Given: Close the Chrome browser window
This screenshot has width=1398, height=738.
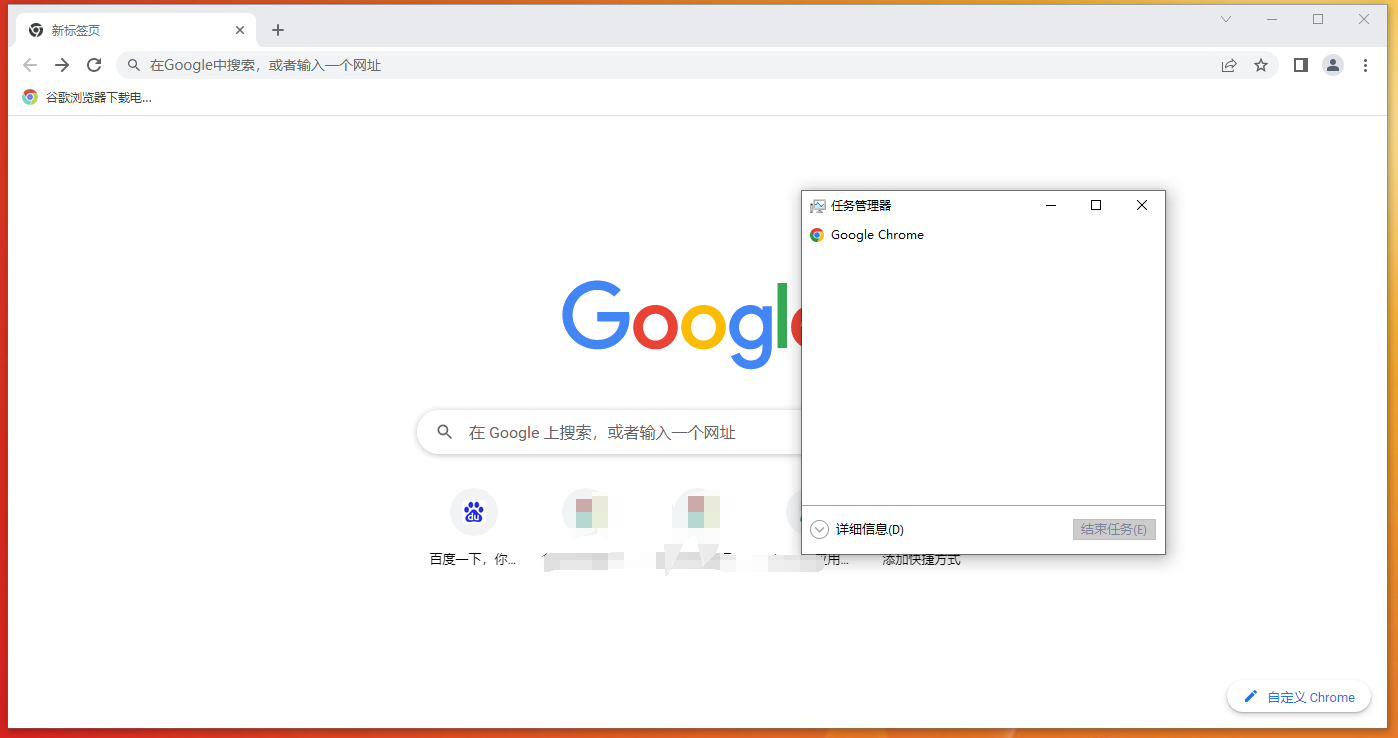Looking at the screenshot, I should click(x=1364, y=19).
